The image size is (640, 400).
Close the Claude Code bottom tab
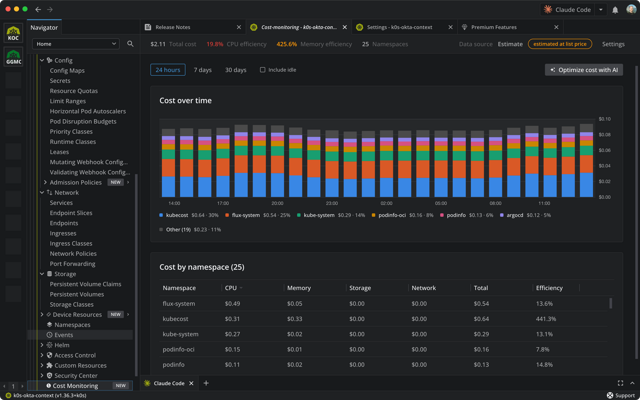(191, 383)
